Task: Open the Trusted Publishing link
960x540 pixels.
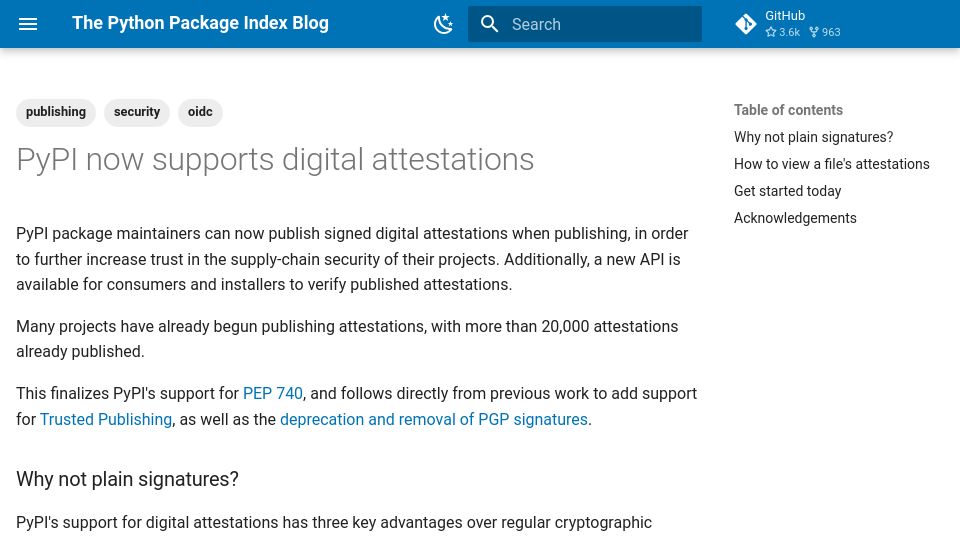Action: 106,419
